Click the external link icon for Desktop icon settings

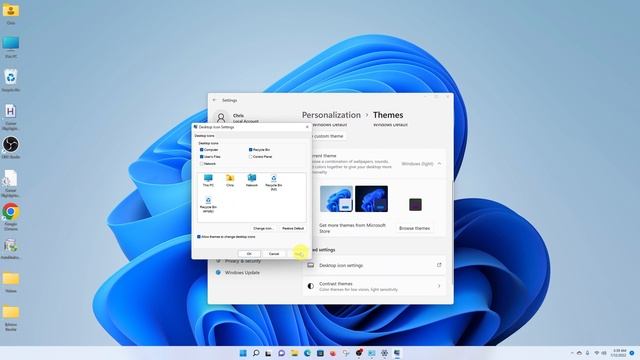[439, 265]
